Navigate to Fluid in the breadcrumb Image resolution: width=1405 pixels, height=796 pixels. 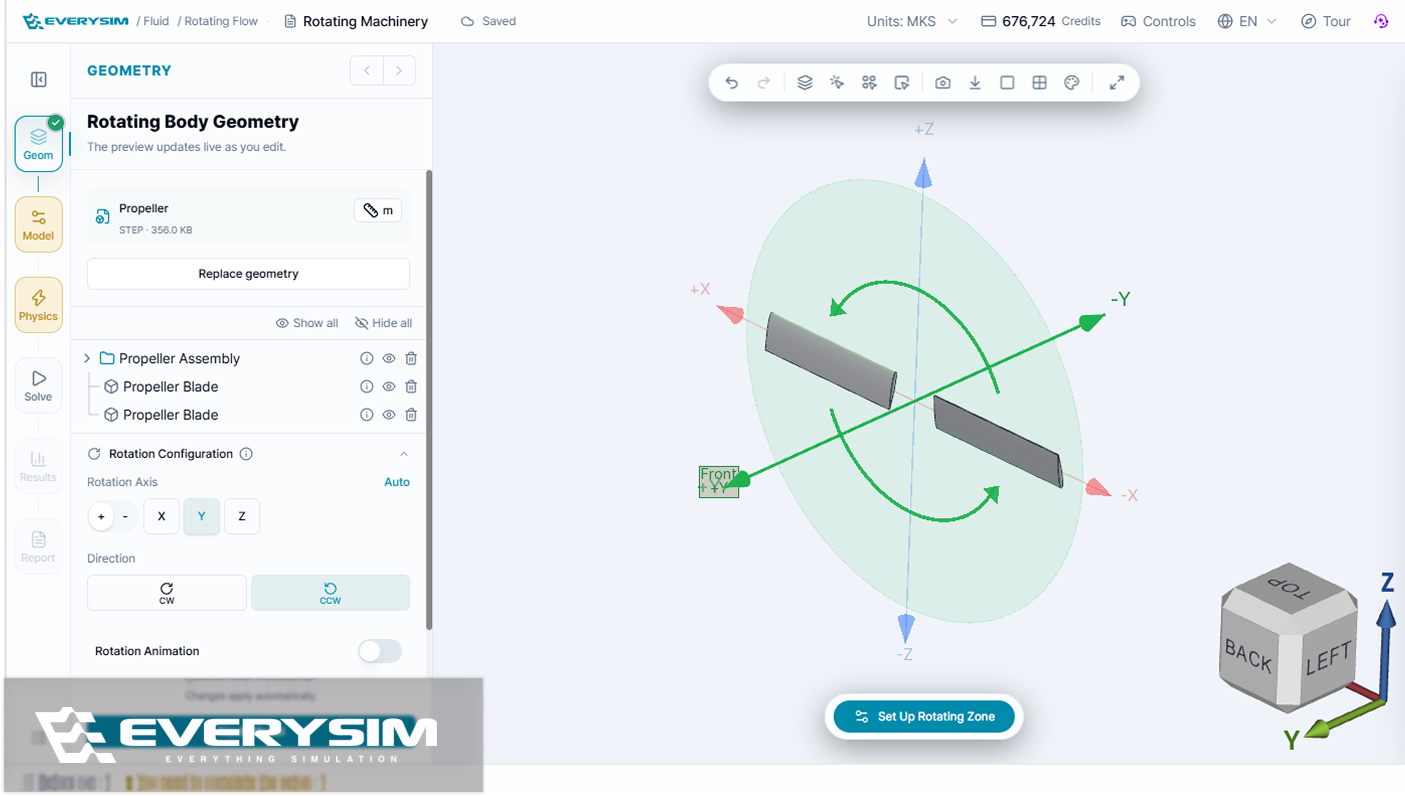coord(155,21)
